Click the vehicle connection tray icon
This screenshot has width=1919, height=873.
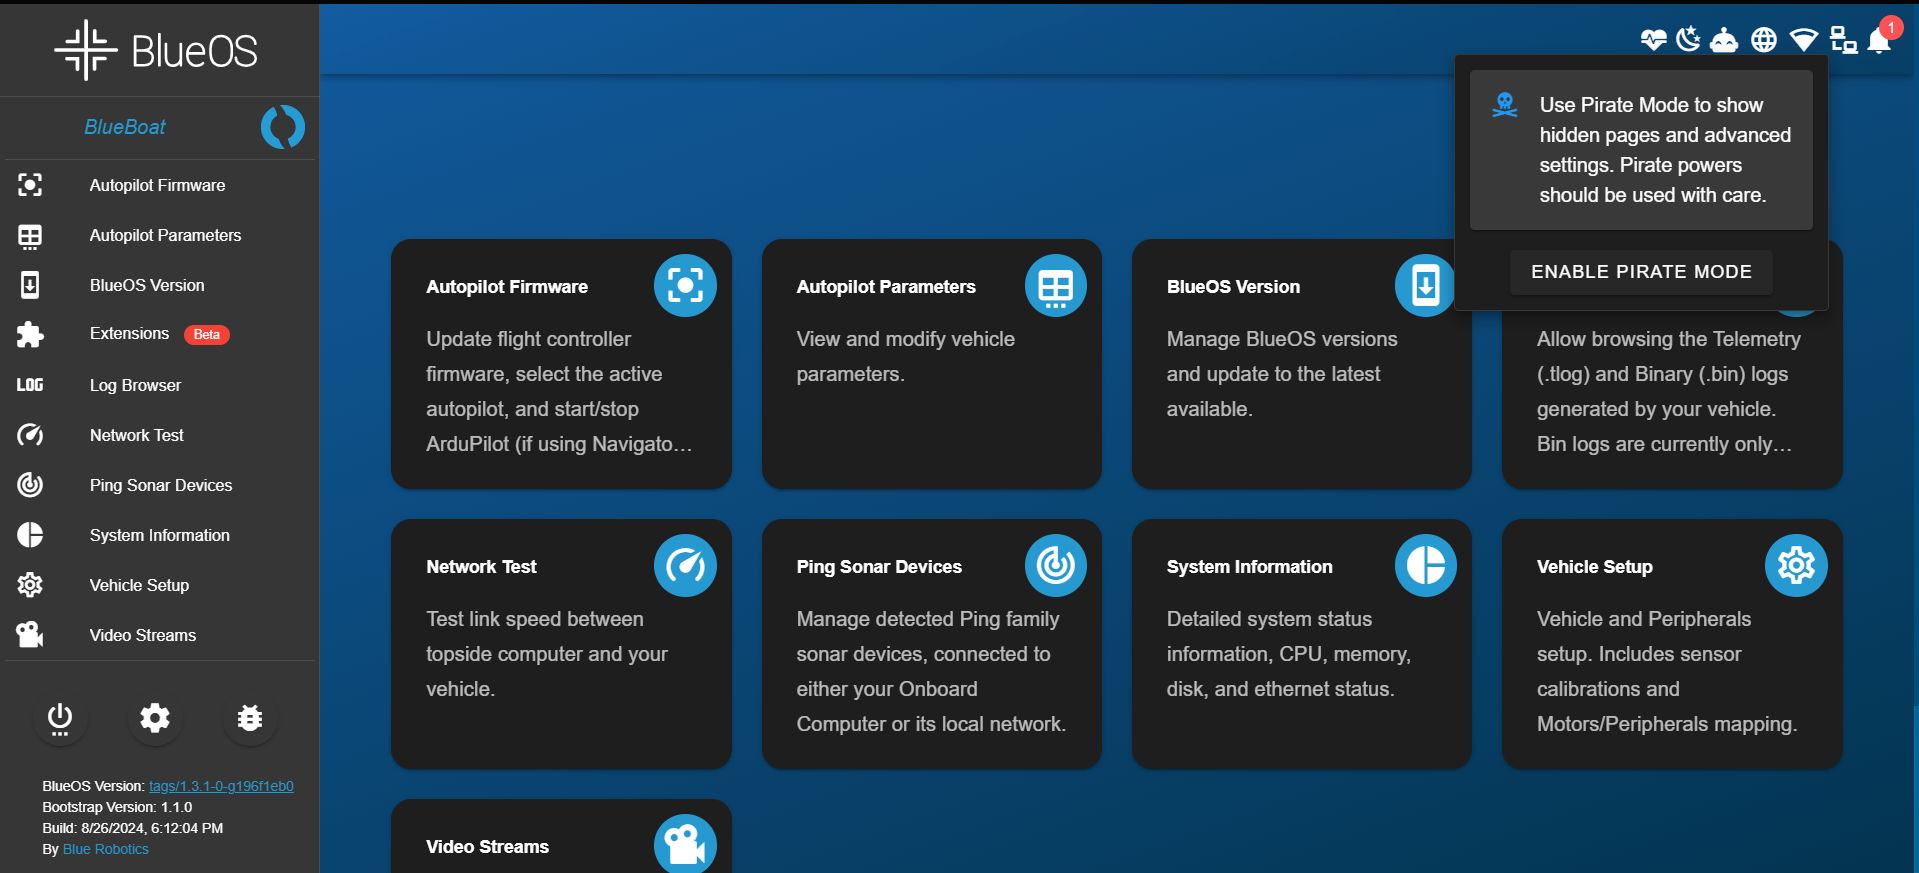pos(1724,40)
